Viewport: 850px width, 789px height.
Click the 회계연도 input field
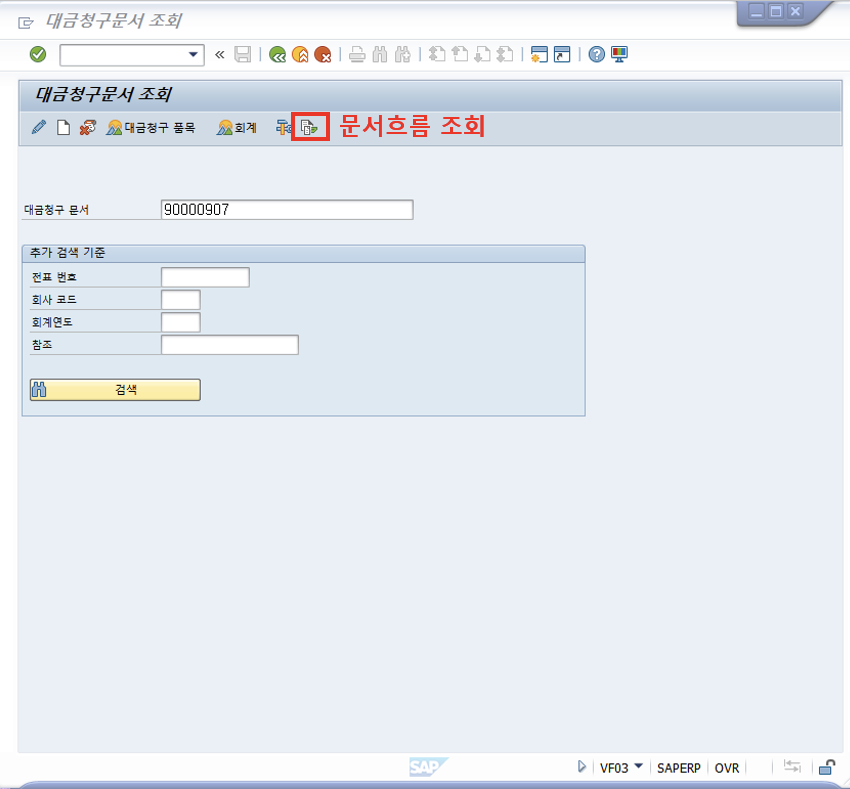pyautogui.click(x=181, y=322)
